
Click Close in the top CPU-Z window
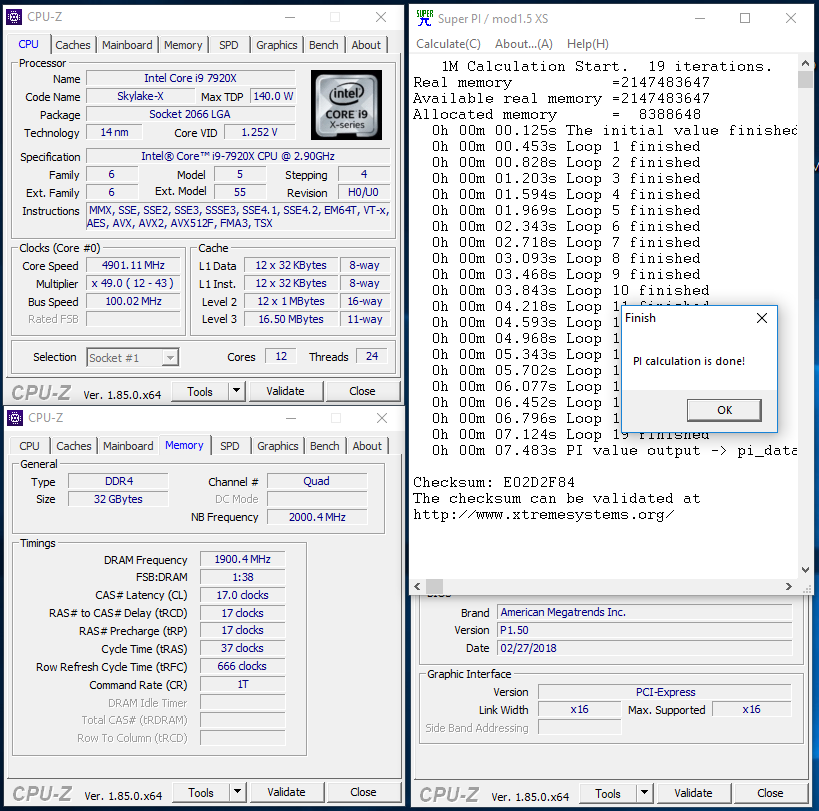[362, 391]
